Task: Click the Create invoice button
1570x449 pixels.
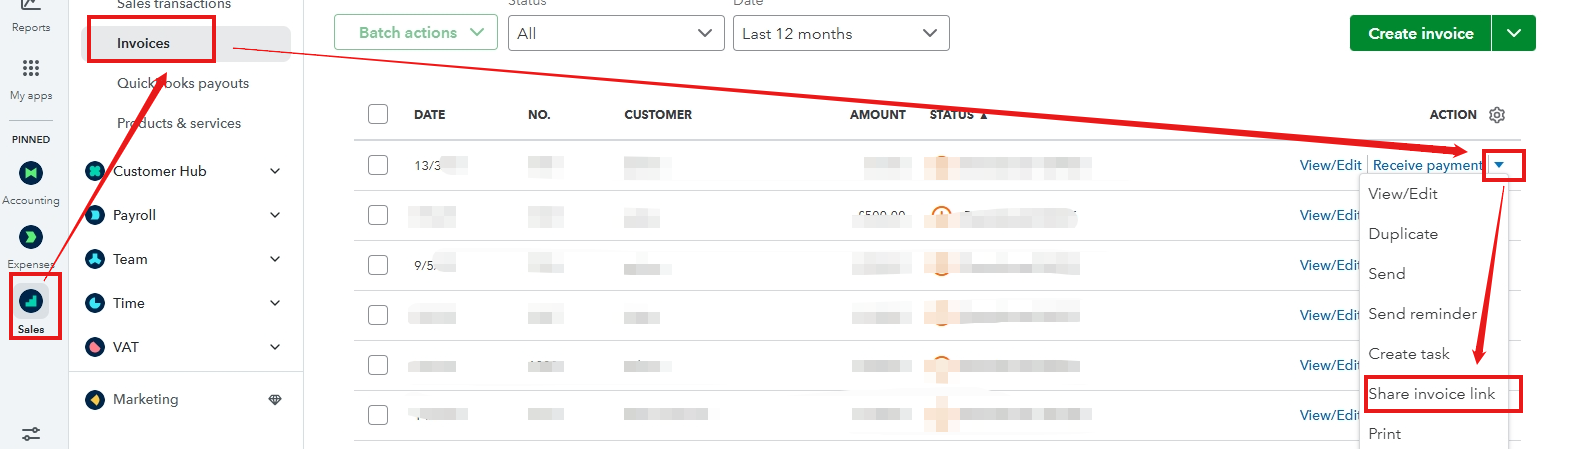Action: [x=1420, y=33]
